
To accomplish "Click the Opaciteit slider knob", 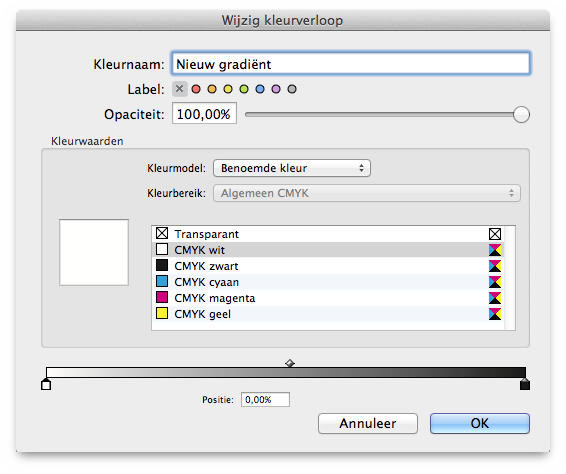I will (521, 115).
